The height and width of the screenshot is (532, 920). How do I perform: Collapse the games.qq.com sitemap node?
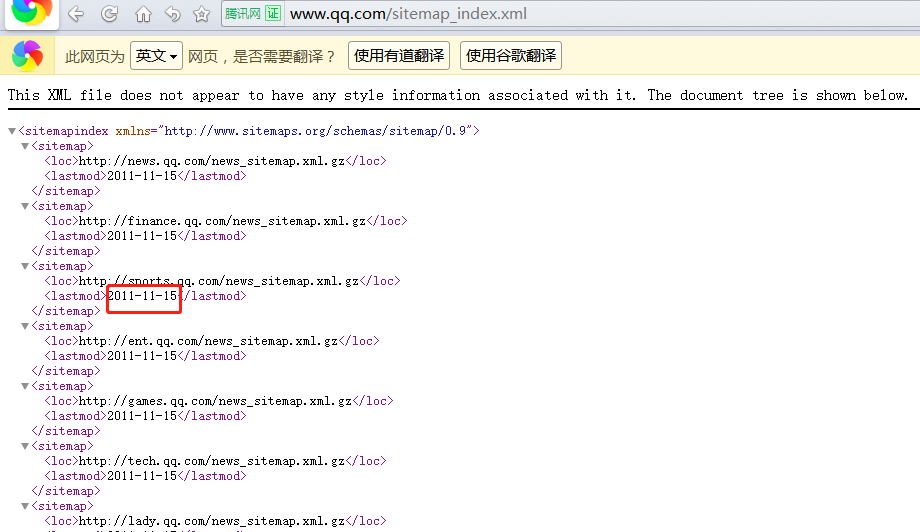[x=25, y=386]
